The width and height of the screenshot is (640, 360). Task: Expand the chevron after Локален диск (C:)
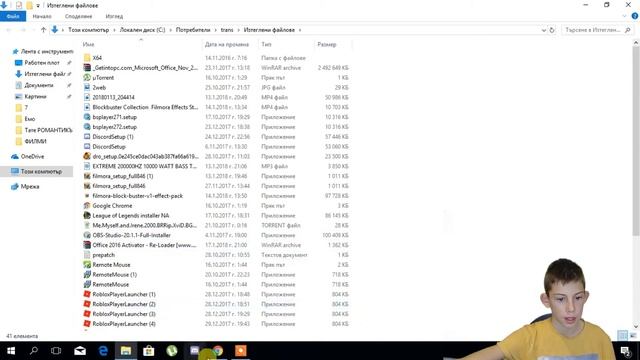click(171, 30)
